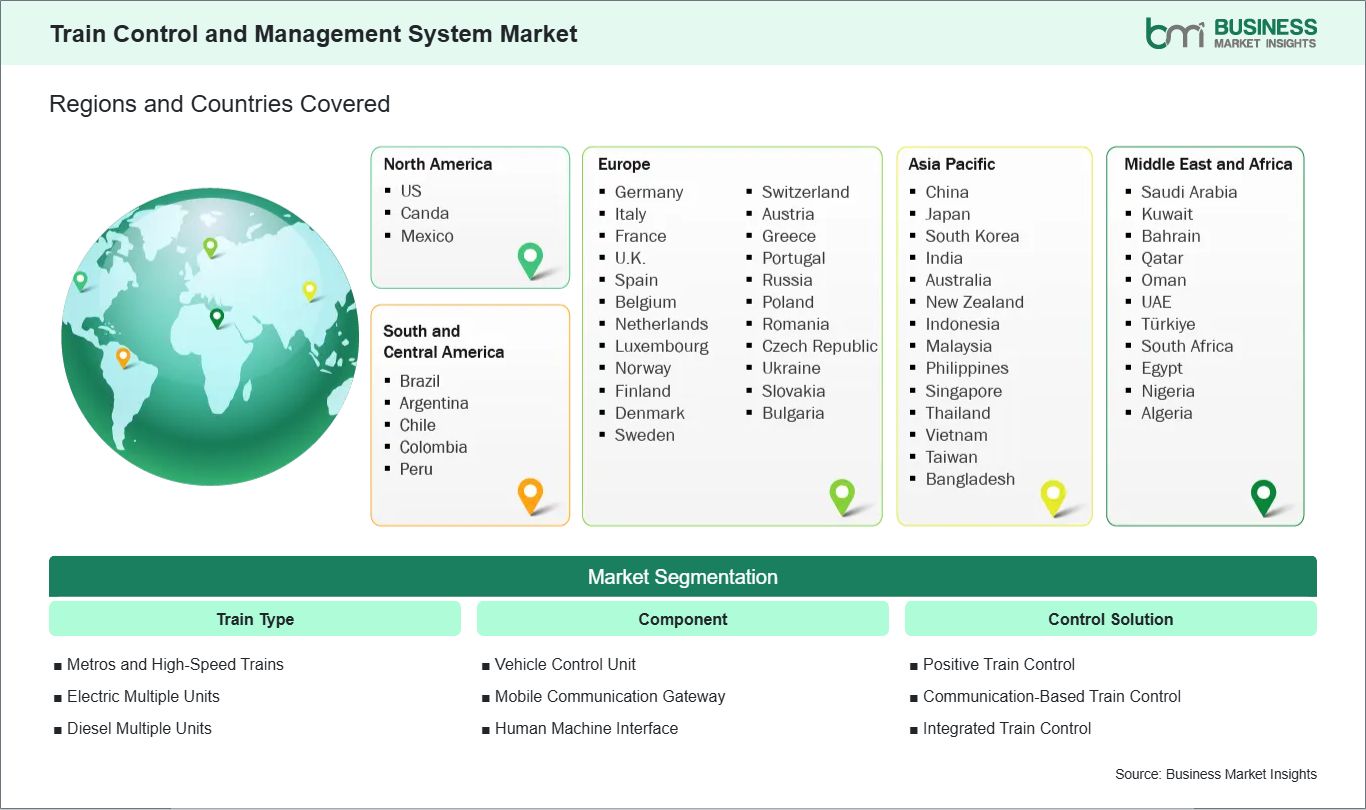The image size is (1366, 810).
Task: Select the dark green pin at globe center
Action: (x=217, y=317)
